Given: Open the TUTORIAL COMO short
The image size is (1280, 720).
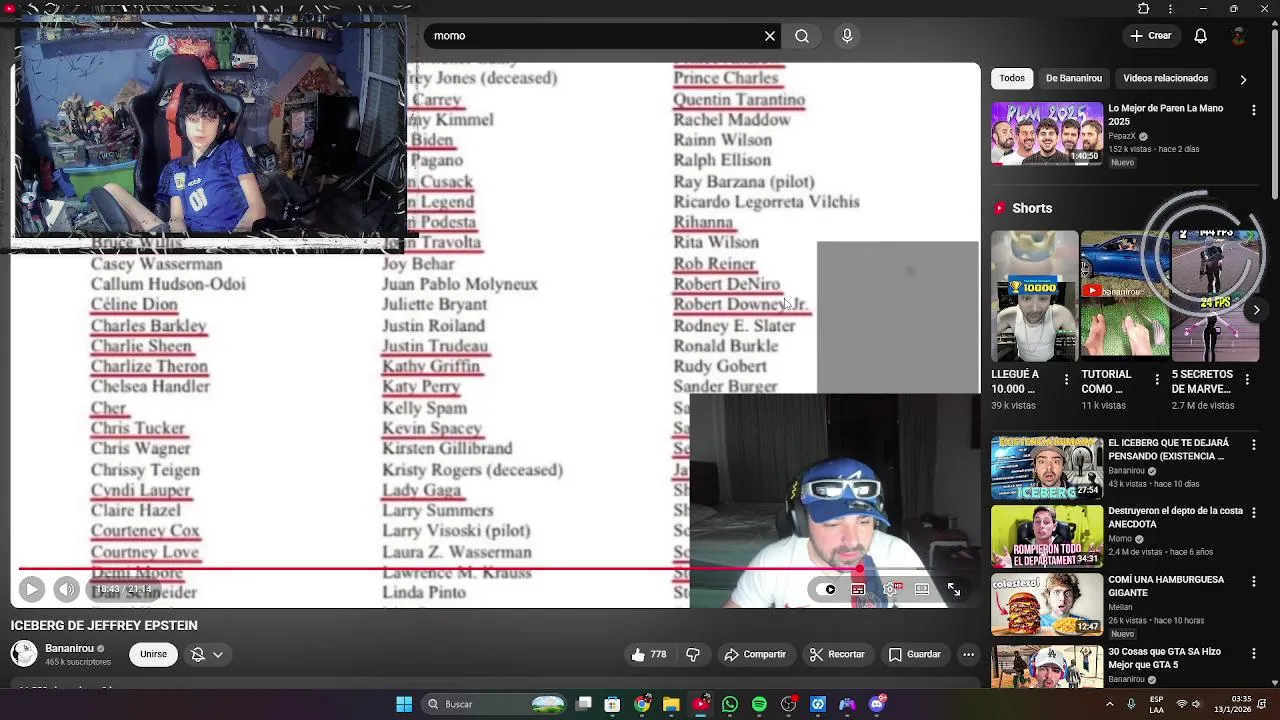Looking at the screenshot, I should [x=1125, y=296].
